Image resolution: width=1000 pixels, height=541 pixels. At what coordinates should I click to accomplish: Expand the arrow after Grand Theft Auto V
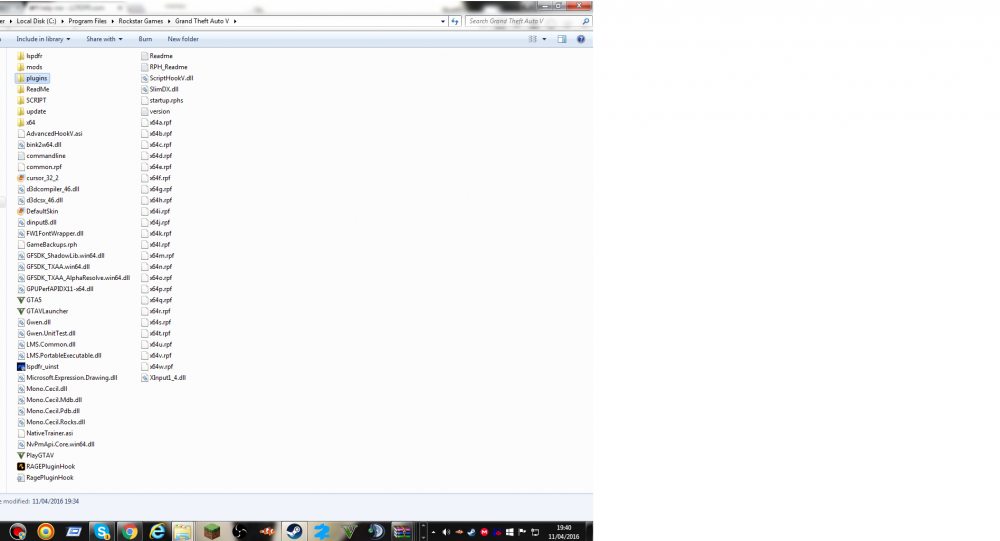(x=235, y=21)
